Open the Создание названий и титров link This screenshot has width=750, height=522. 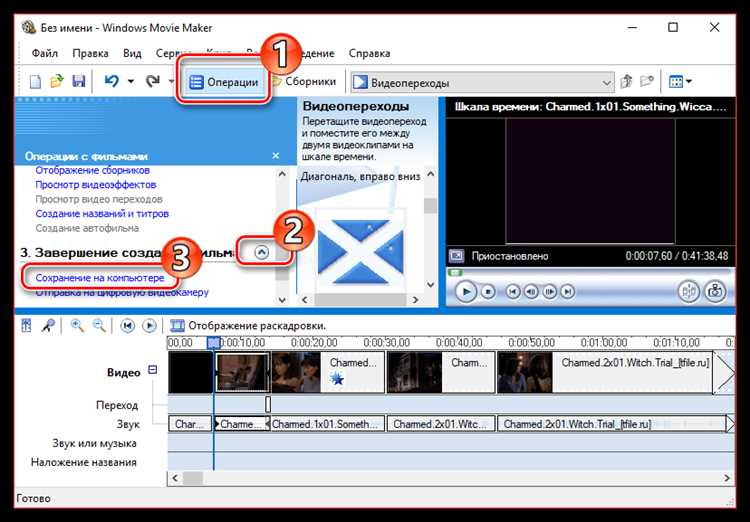102,214
